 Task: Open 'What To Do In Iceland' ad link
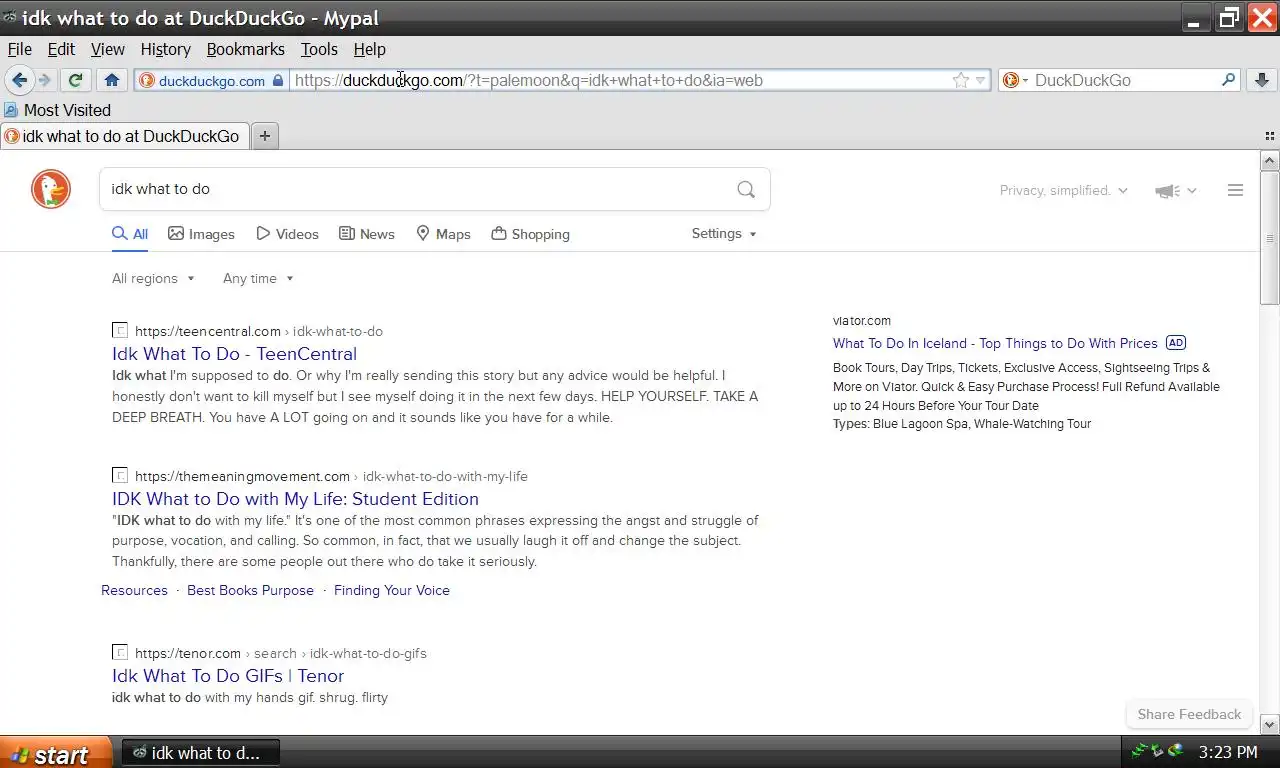coord(995,343)
